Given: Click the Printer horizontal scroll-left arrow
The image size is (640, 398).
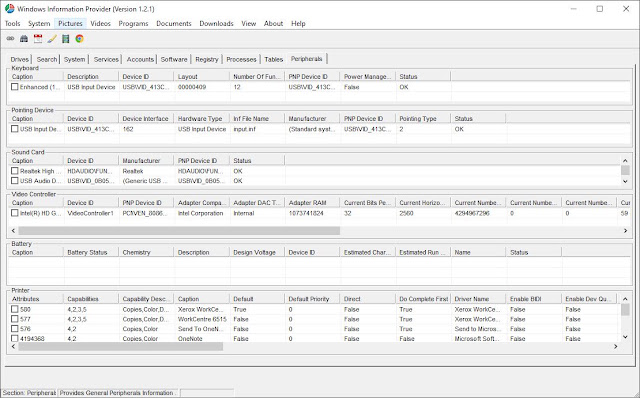Looking at the screenshot, I should (x=13, y=346).
